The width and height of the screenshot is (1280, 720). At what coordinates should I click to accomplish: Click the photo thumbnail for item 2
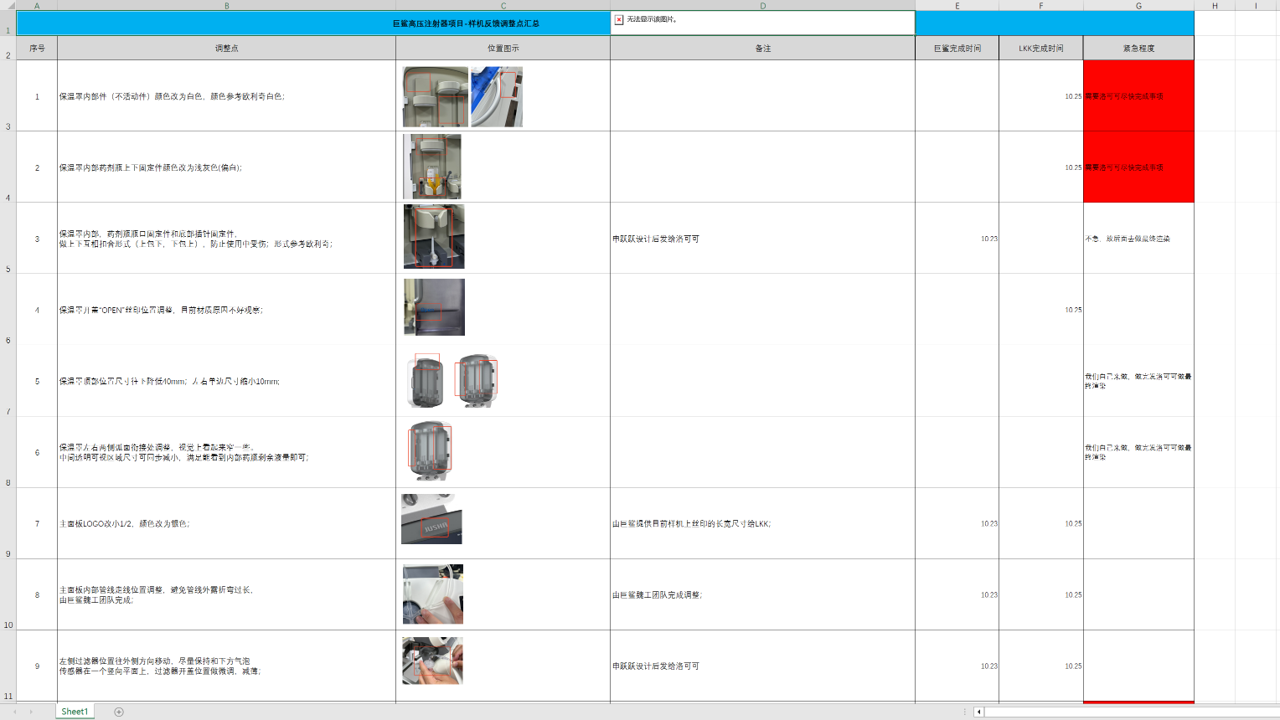(432, 166)
